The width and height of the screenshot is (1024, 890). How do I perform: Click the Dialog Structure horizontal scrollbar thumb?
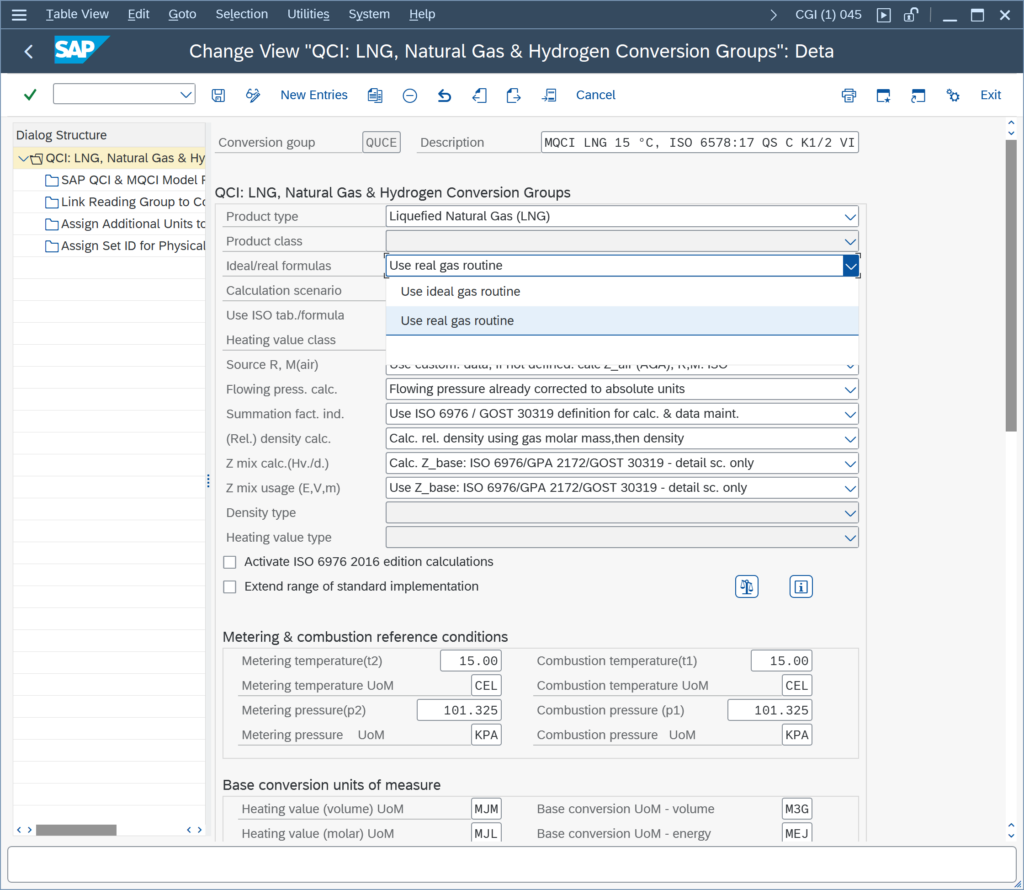[x=76, y=830]
